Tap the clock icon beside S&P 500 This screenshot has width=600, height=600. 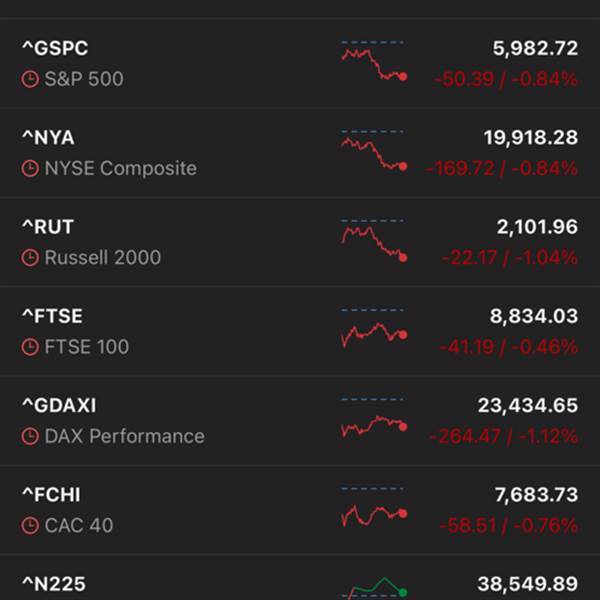(30, 79)
